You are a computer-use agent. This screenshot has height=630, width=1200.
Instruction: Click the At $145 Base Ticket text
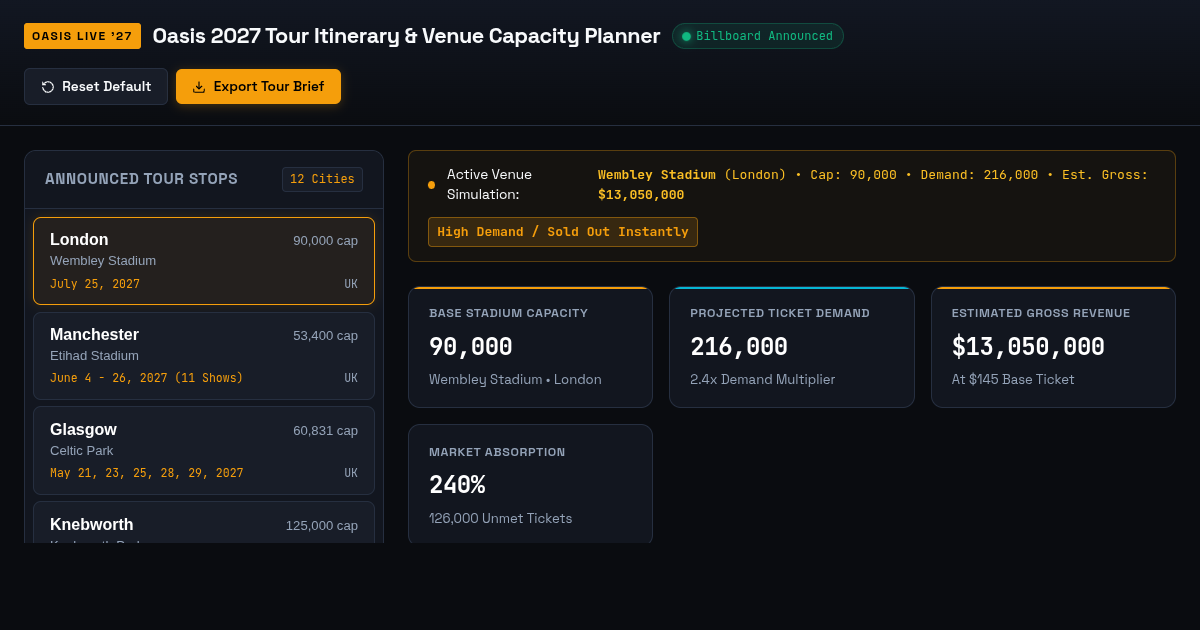[x=1013, y=379]
